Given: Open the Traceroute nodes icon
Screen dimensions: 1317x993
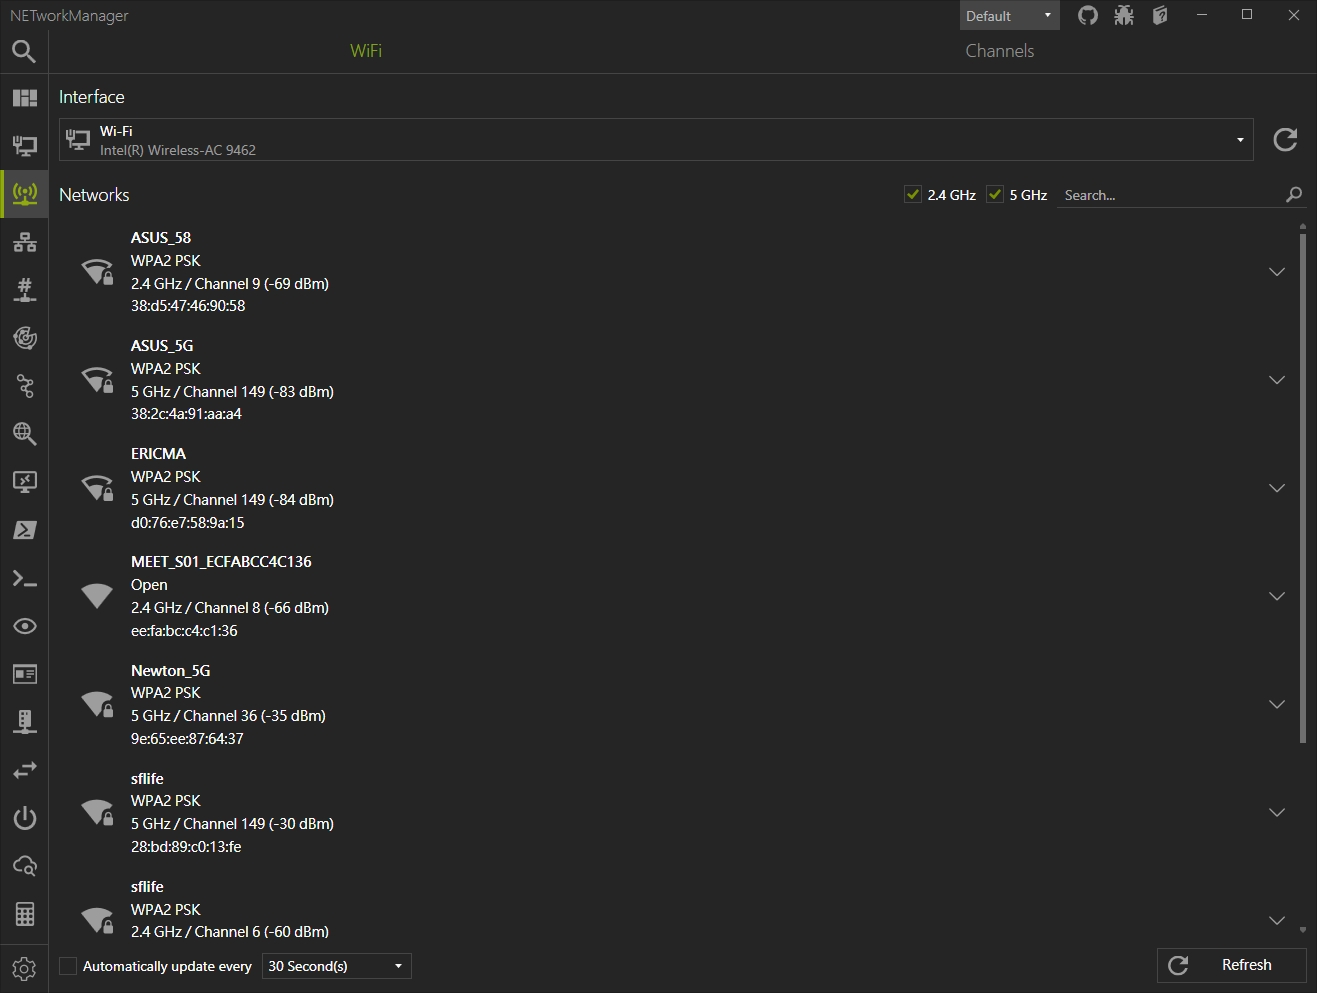Looking at the screenshot, I should [x=24, y=386].
